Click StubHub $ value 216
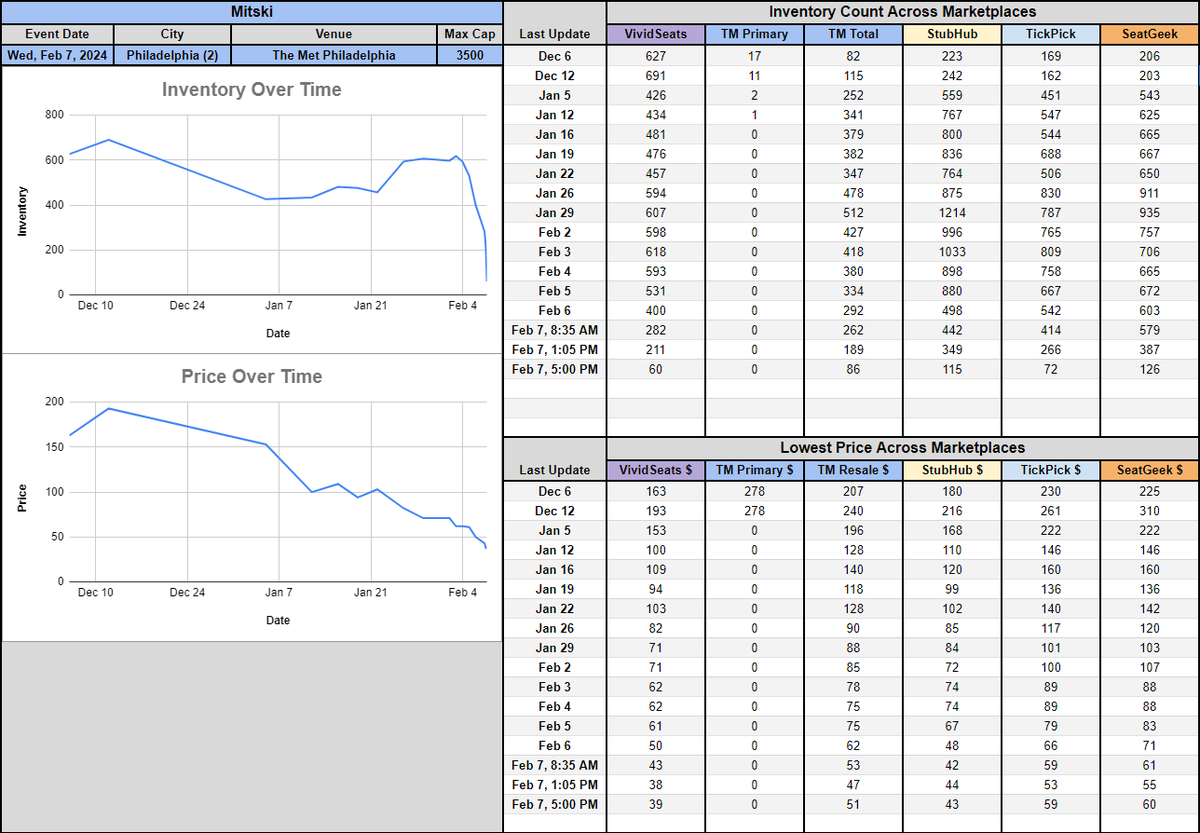The width and height of the screenshot is (1200, 833). click(952, 511)
